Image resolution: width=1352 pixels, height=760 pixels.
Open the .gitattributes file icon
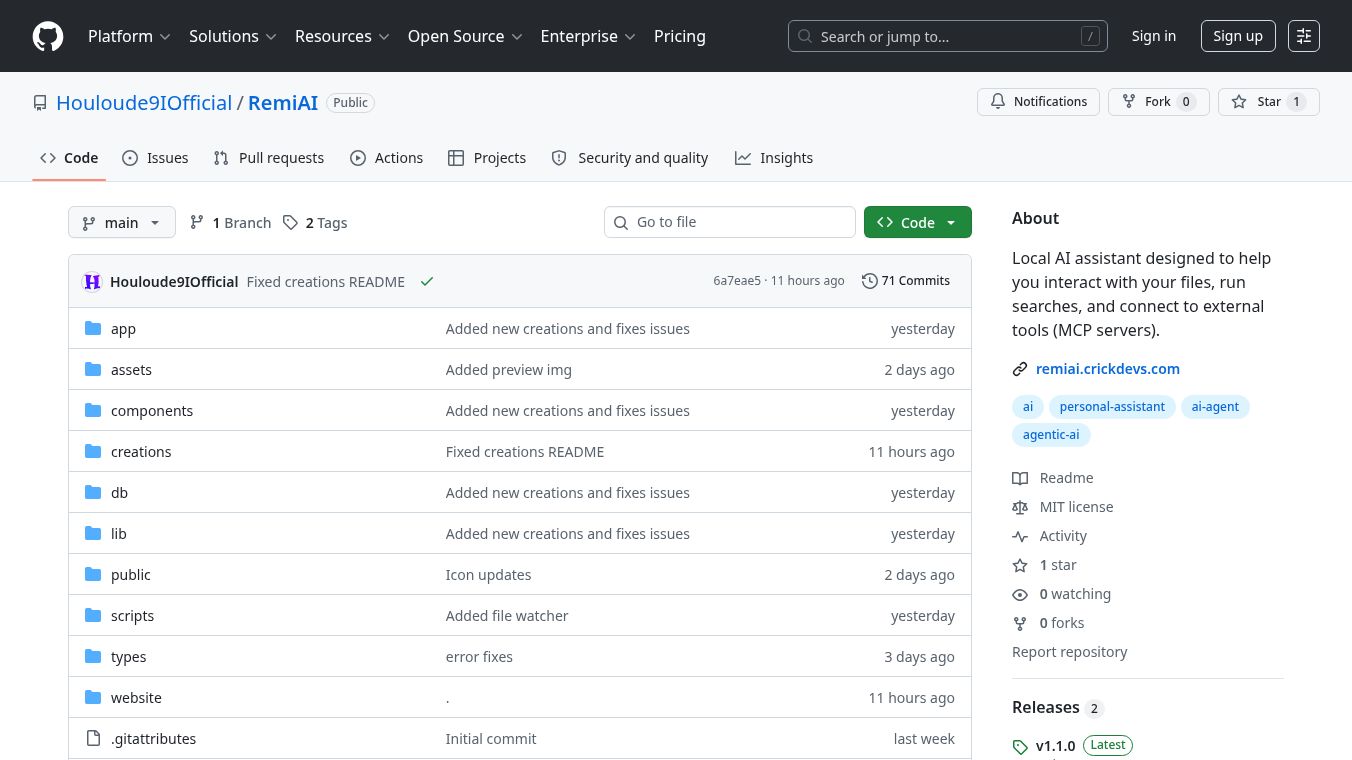pos(93,738)
